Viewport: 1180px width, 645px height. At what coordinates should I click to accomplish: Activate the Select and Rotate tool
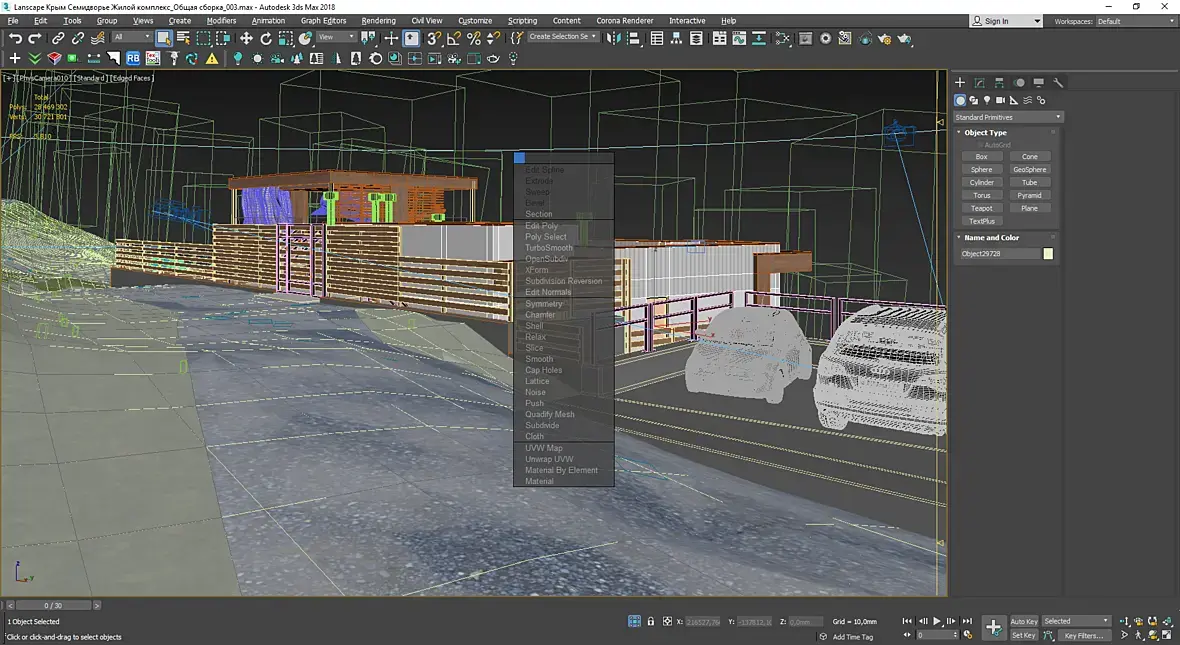pos(266,38)
